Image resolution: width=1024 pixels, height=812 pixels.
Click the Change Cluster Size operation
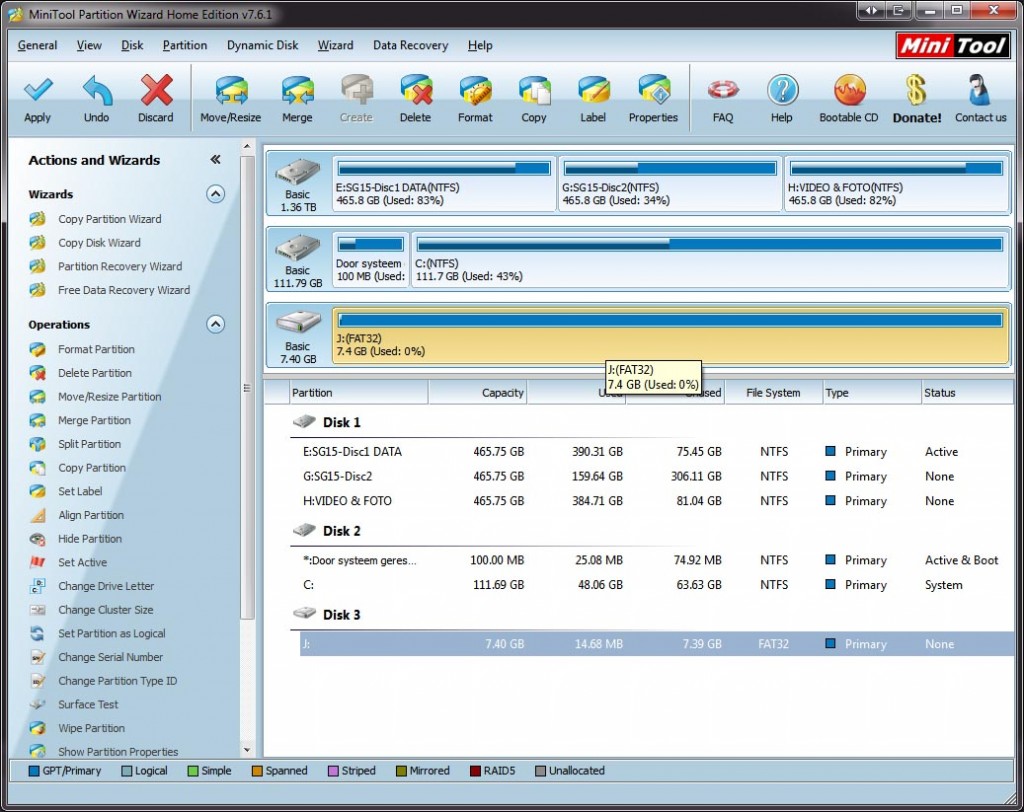click(106, 609)
